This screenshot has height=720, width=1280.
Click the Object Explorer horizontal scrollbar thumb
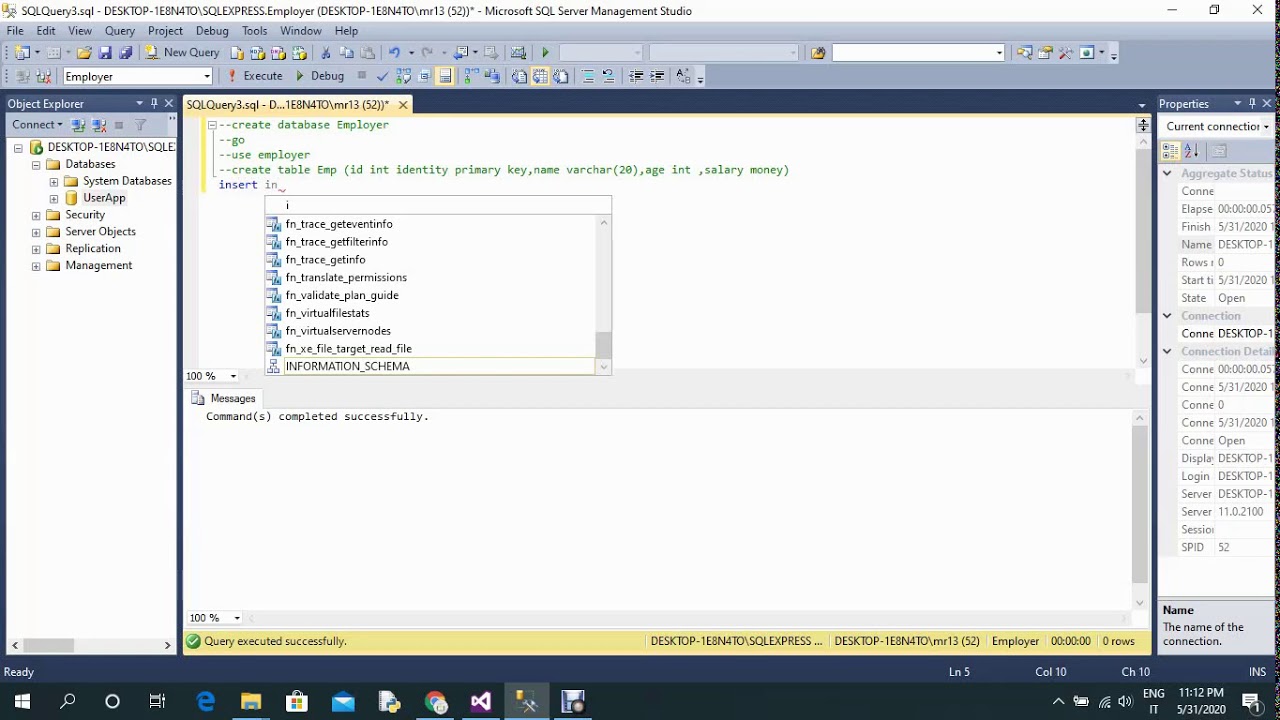pyautogui.click(x=47, y=645)
